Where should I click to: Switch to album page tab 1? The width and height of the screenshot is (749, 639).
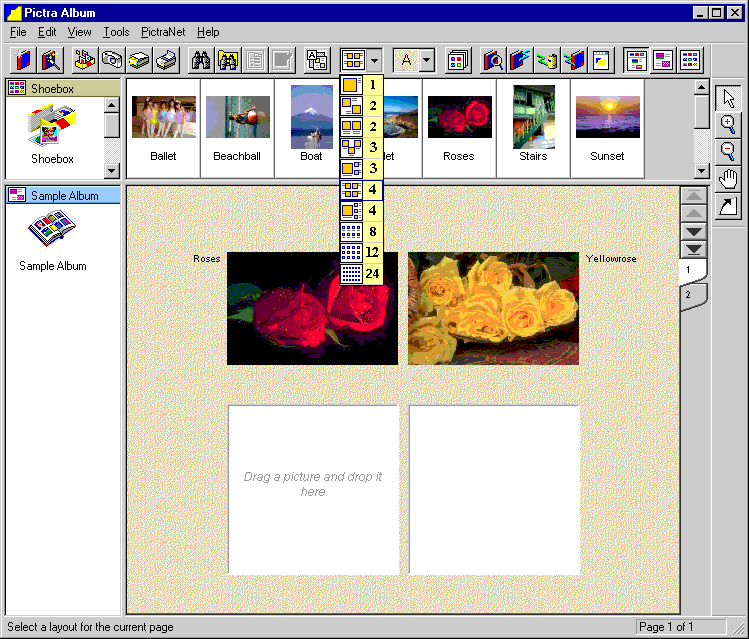(692, 270)
